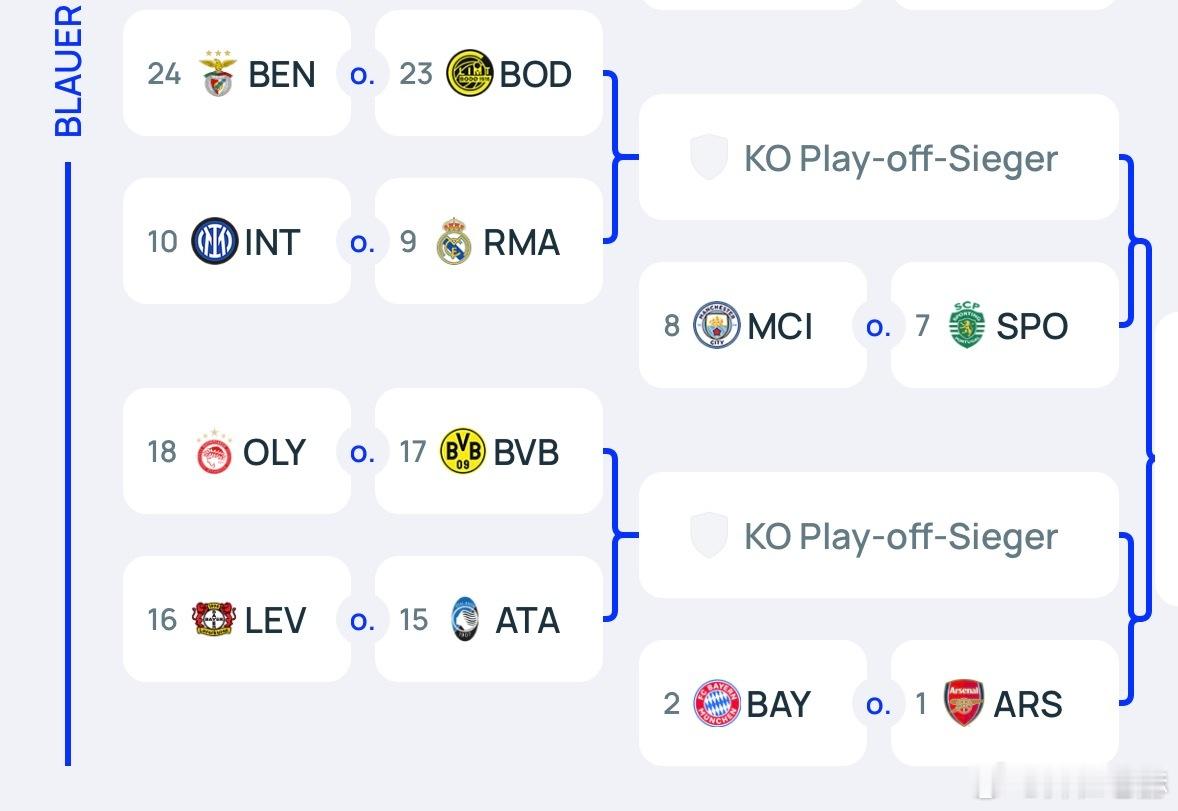Open the lower KO Play-off-Sieger card
1178x811 pixels.
878,536
